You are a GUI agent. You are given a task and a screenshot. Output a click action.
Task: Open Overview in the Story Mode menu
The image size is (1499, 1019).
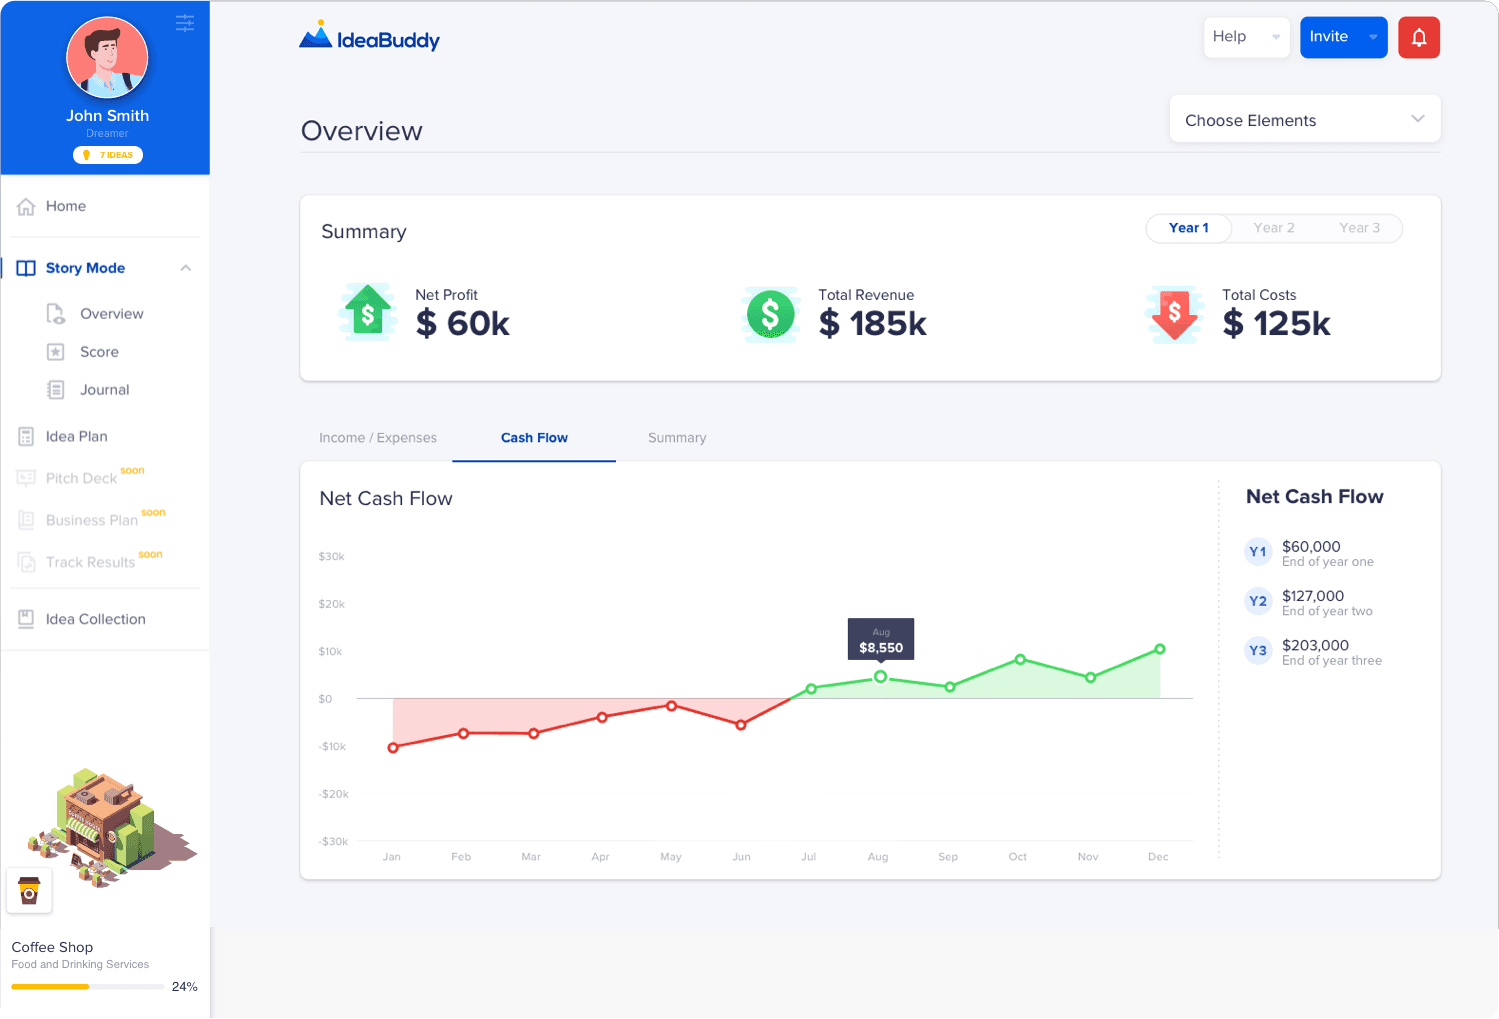point(111,314)
